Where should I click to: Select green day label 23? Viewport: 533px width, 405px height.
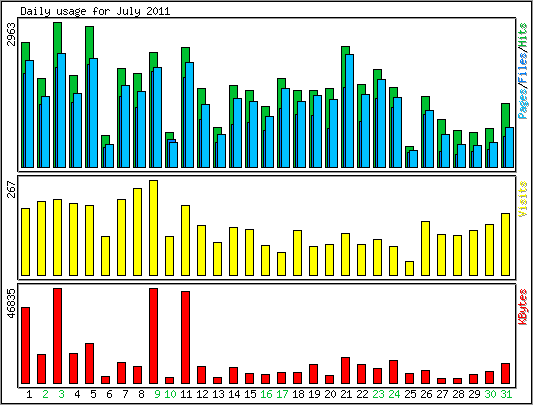click(378, 394)
